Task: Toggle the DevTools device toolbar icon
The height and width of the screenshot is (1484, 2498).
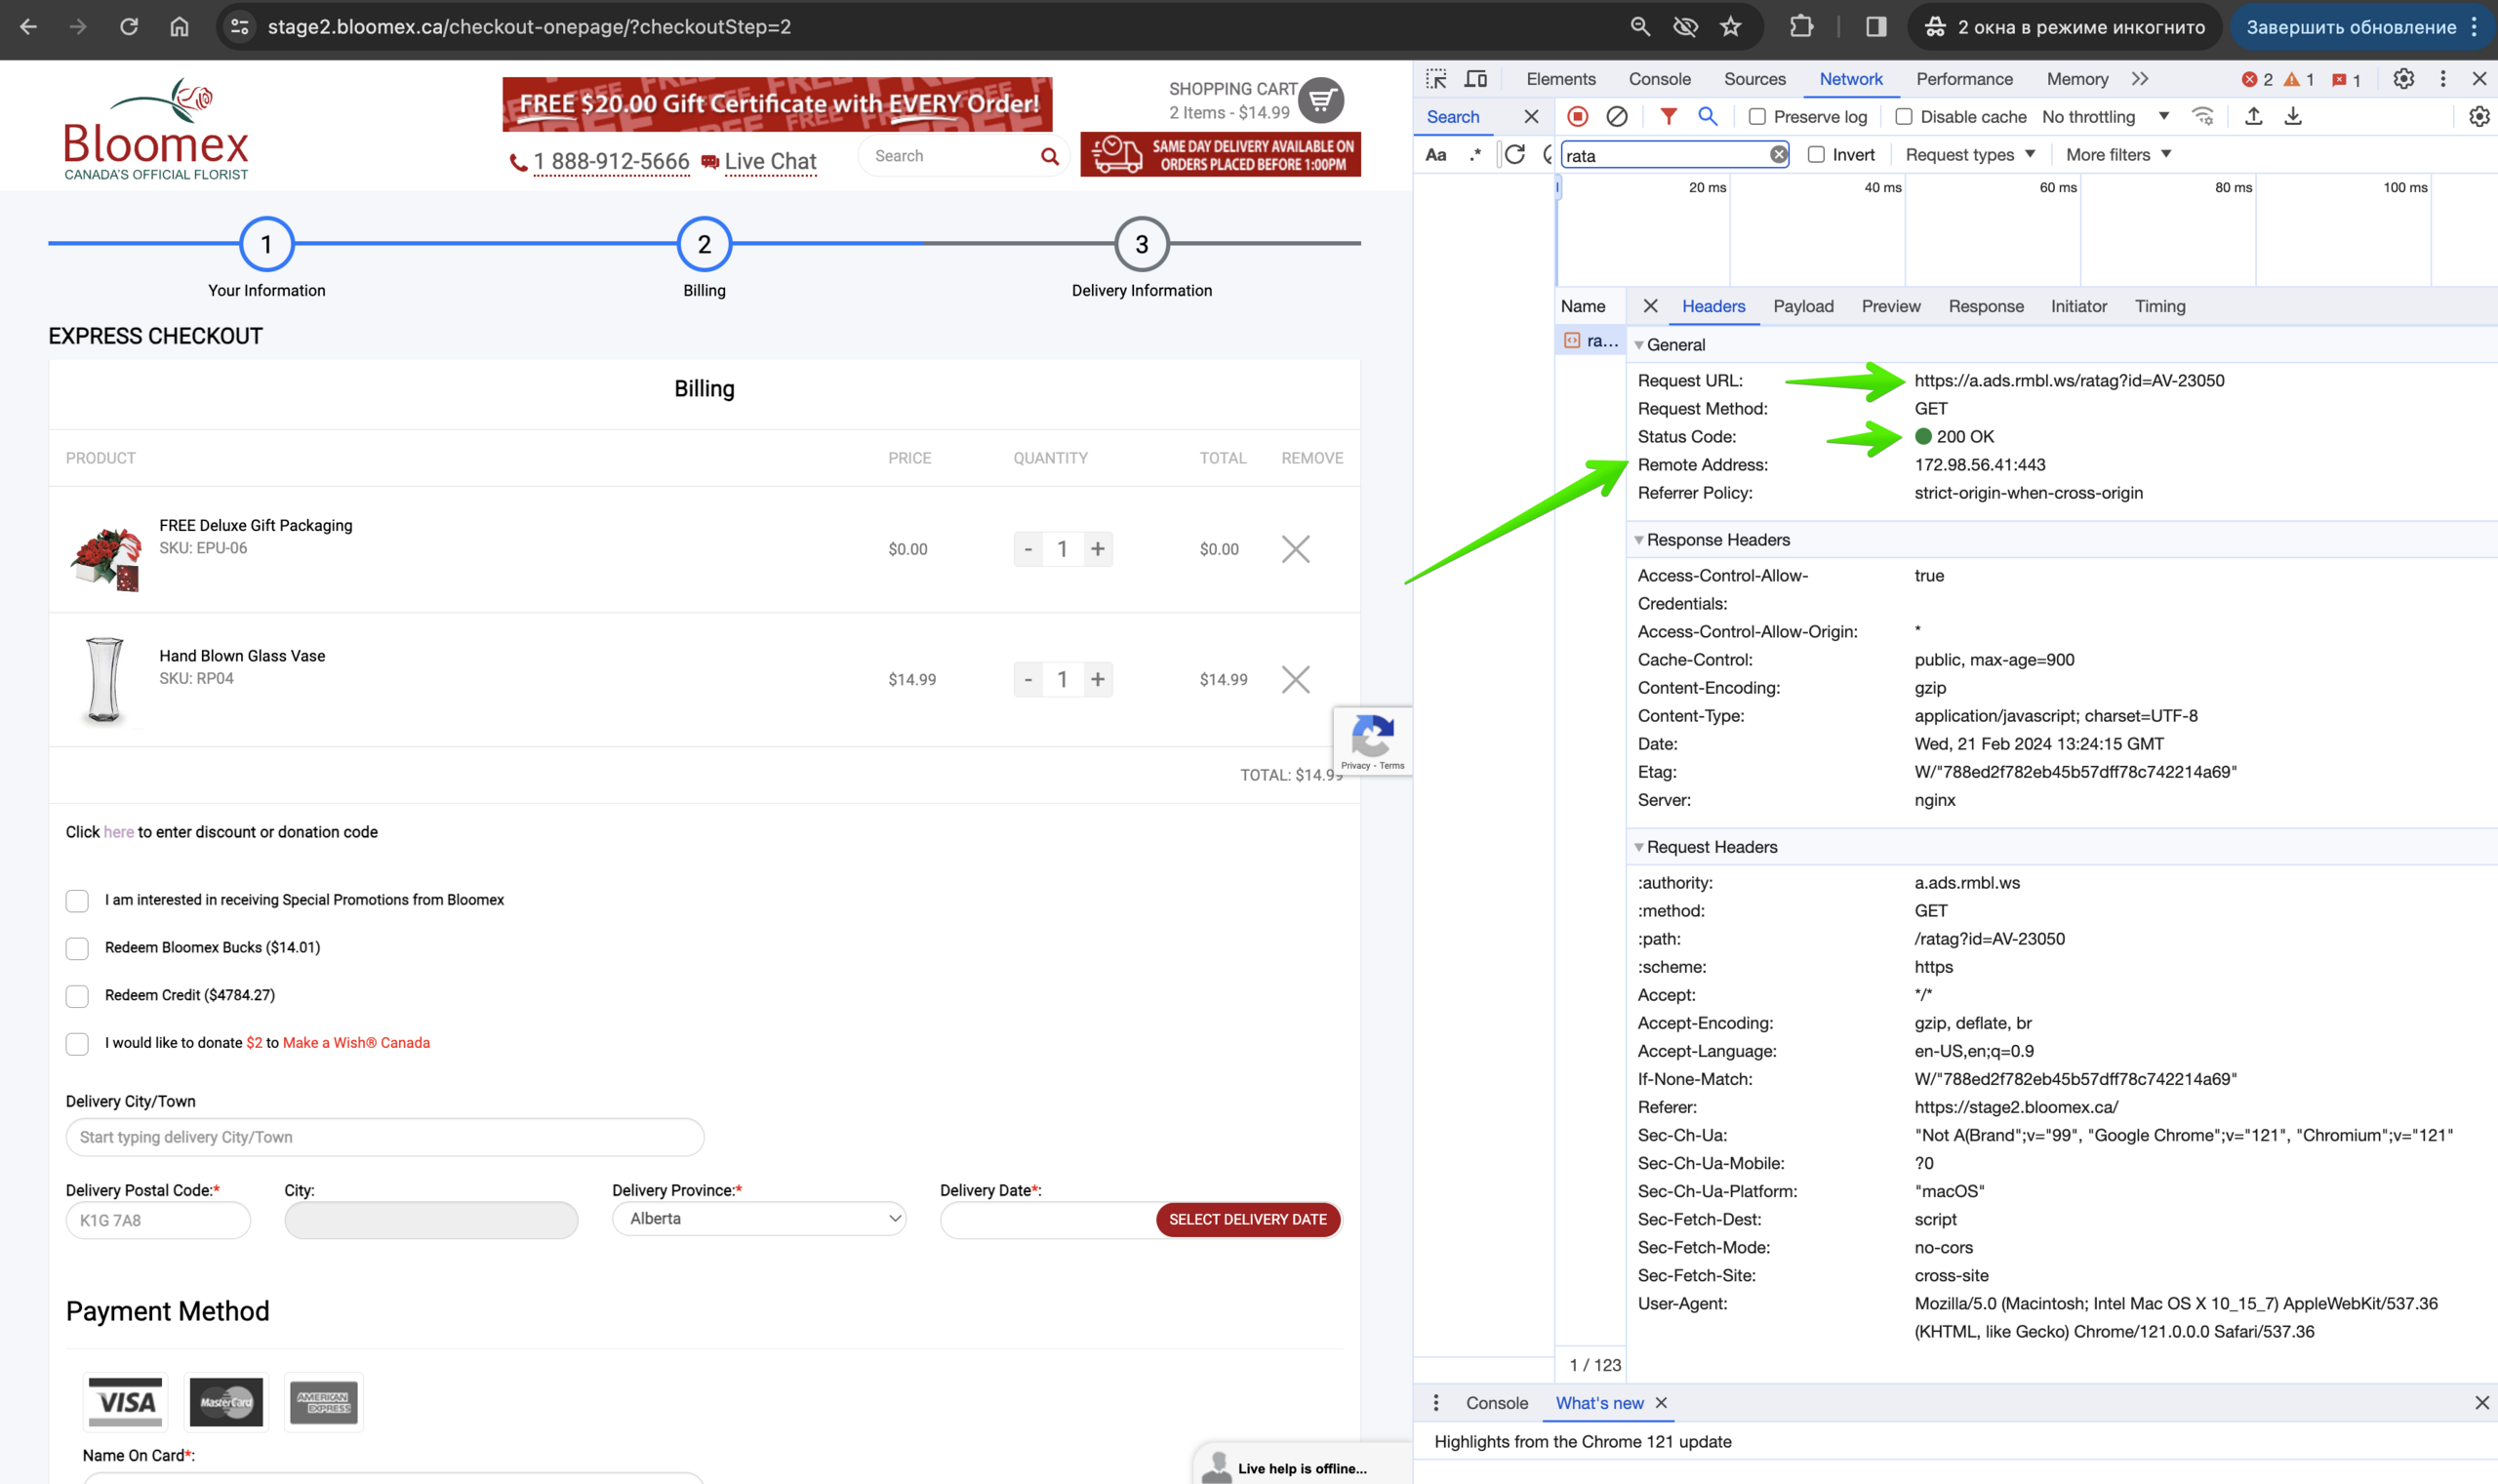Action: click(1476, 79)
